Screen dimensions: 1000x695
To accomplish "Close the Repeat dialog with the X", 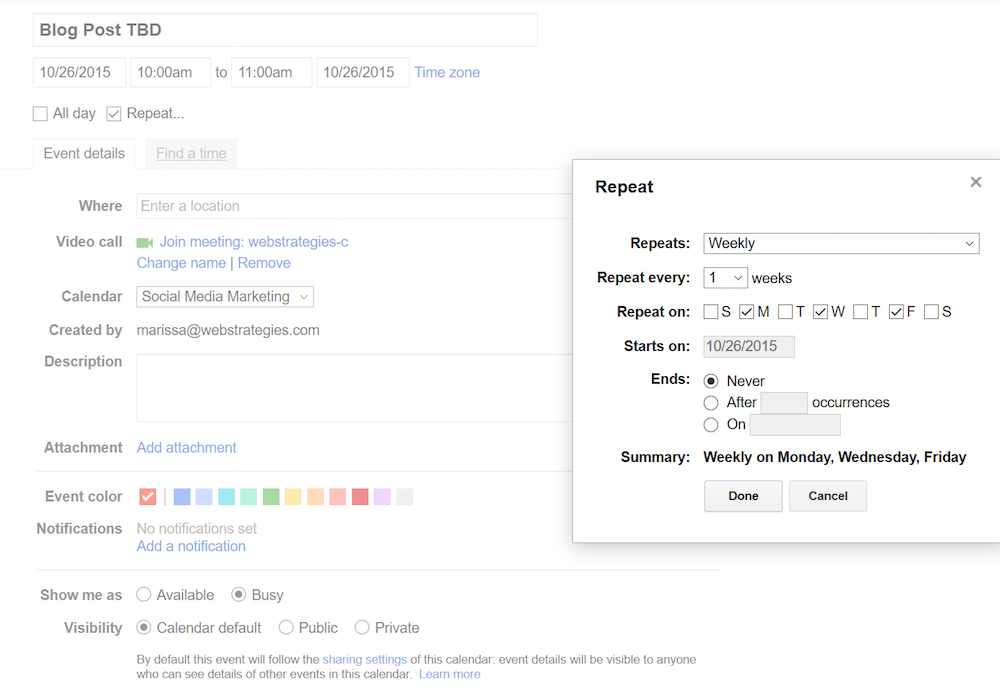I will (976, 182).
